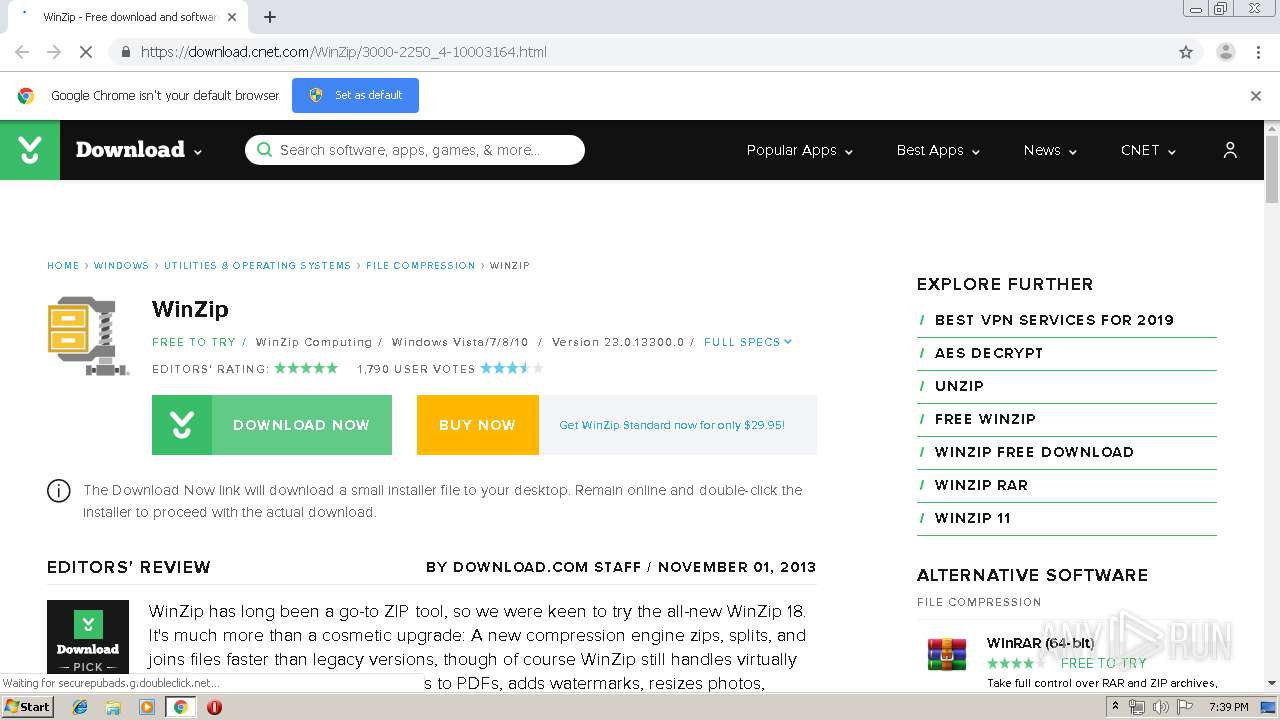
Task: Go back with the browser back arrow
Action: click(x=22, y=52)
